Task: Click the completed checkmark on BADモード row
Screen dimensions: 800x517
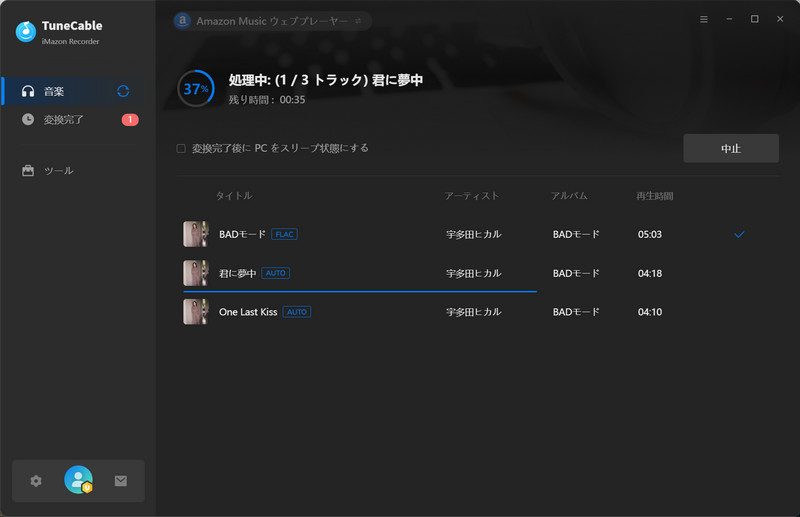Action: pyautogui.click(x=739, y=234)
